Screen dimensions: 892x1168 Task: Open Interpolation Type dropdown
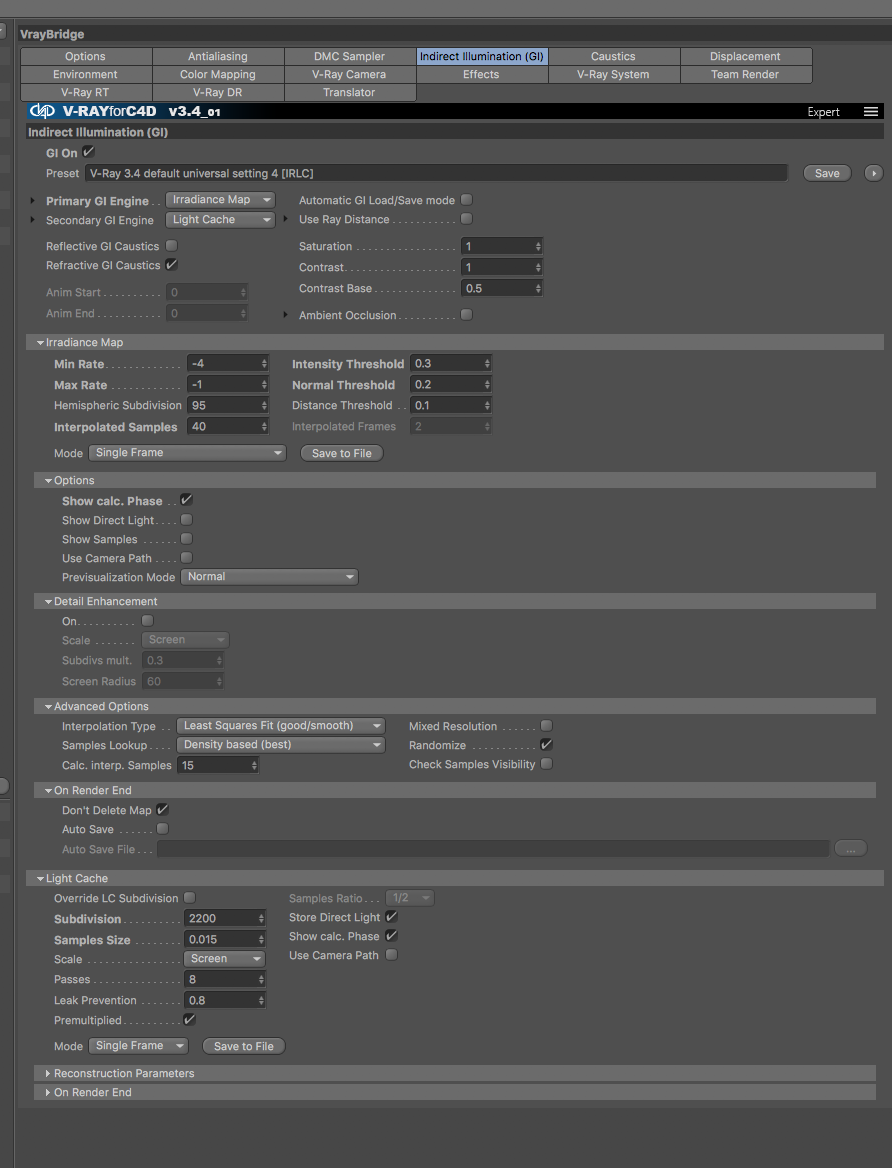pos(281,726)
